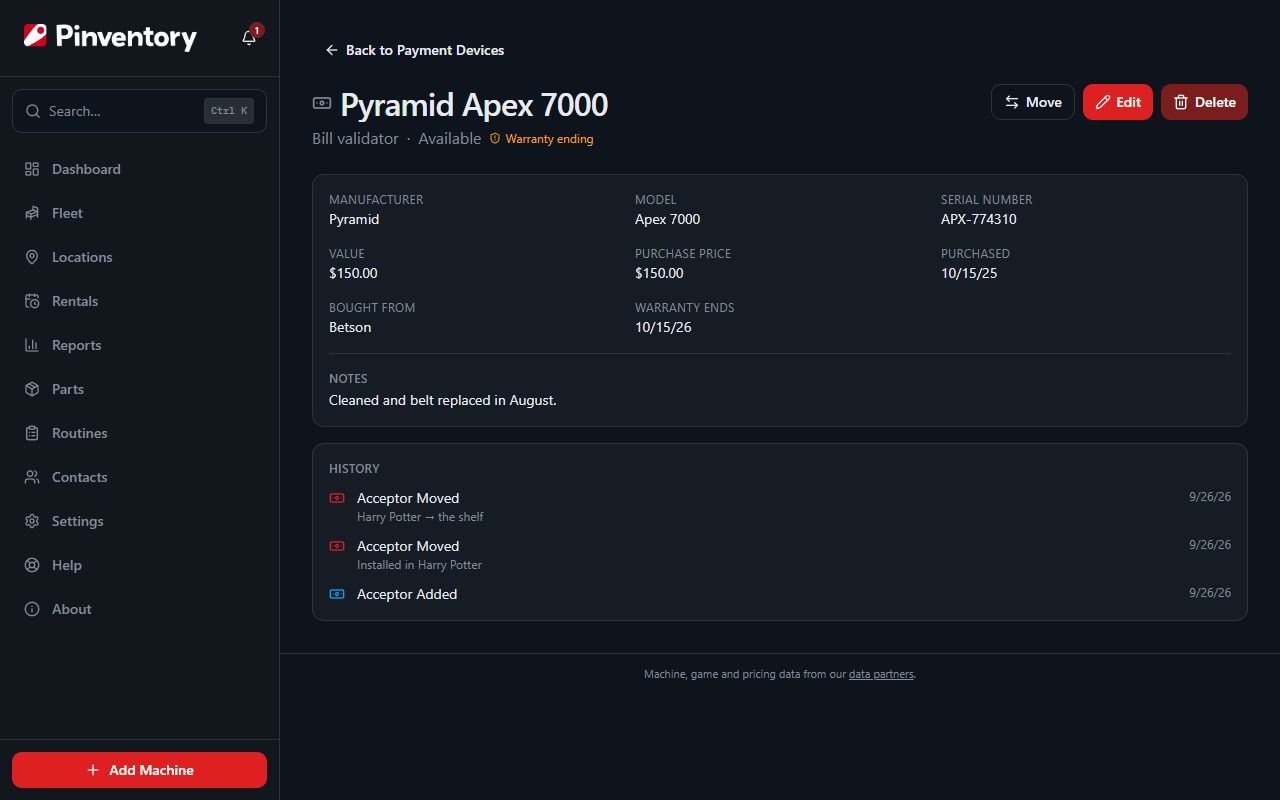Viewport: 1280px width, 800px height.
Task: Click the 'Acceptor Moved' entry 'Harry Potter → the shelf'
Action: (780, 507)
